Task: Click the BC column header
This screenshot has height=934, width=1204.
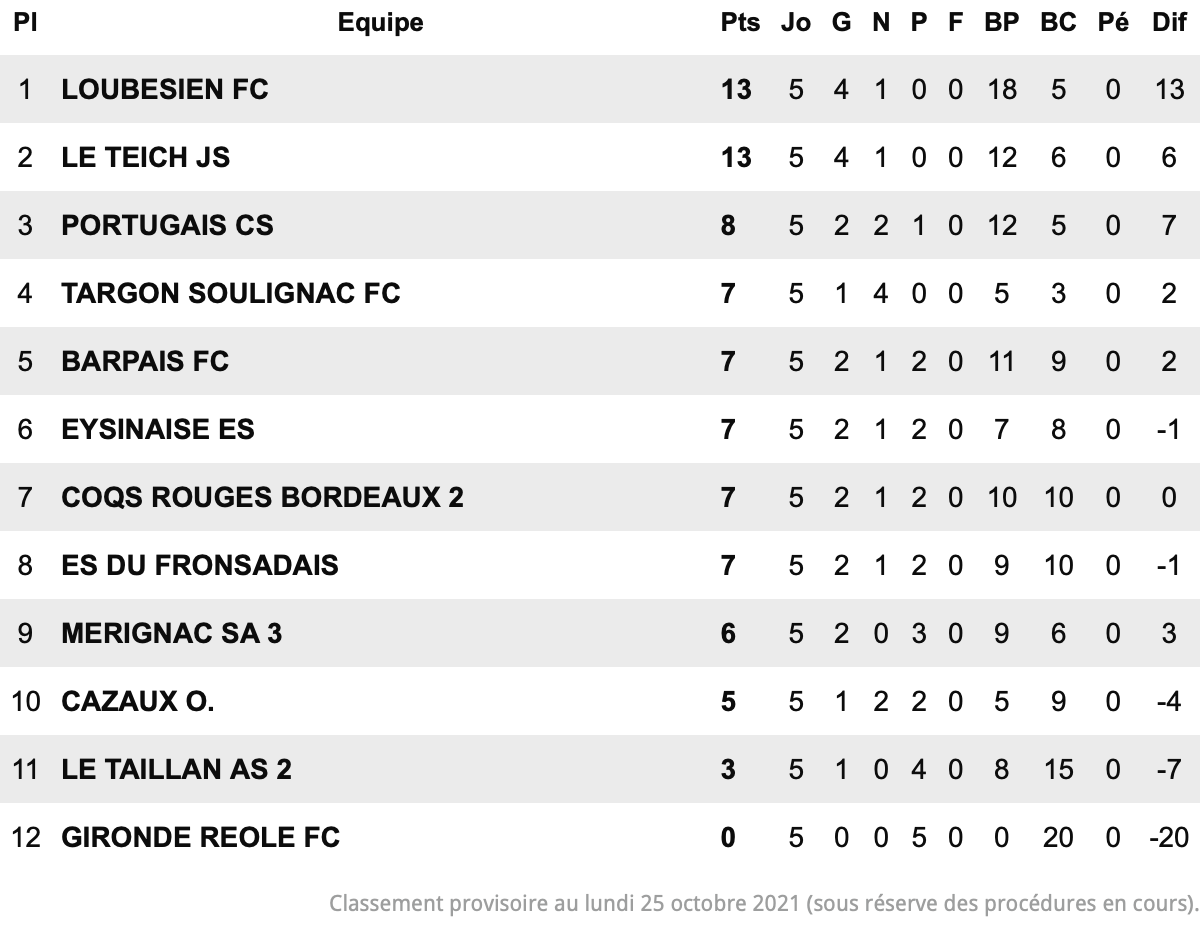Action: 1058,23
